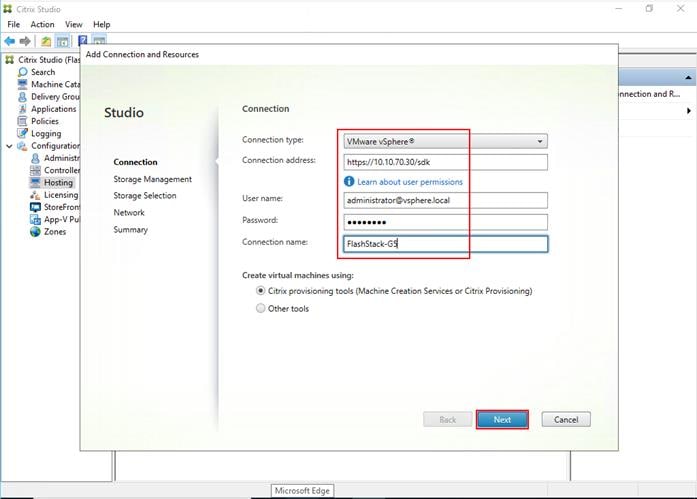The image size is (697, 499).
Task: Click the Hosting icon in tree
Action: pos(35,182)
